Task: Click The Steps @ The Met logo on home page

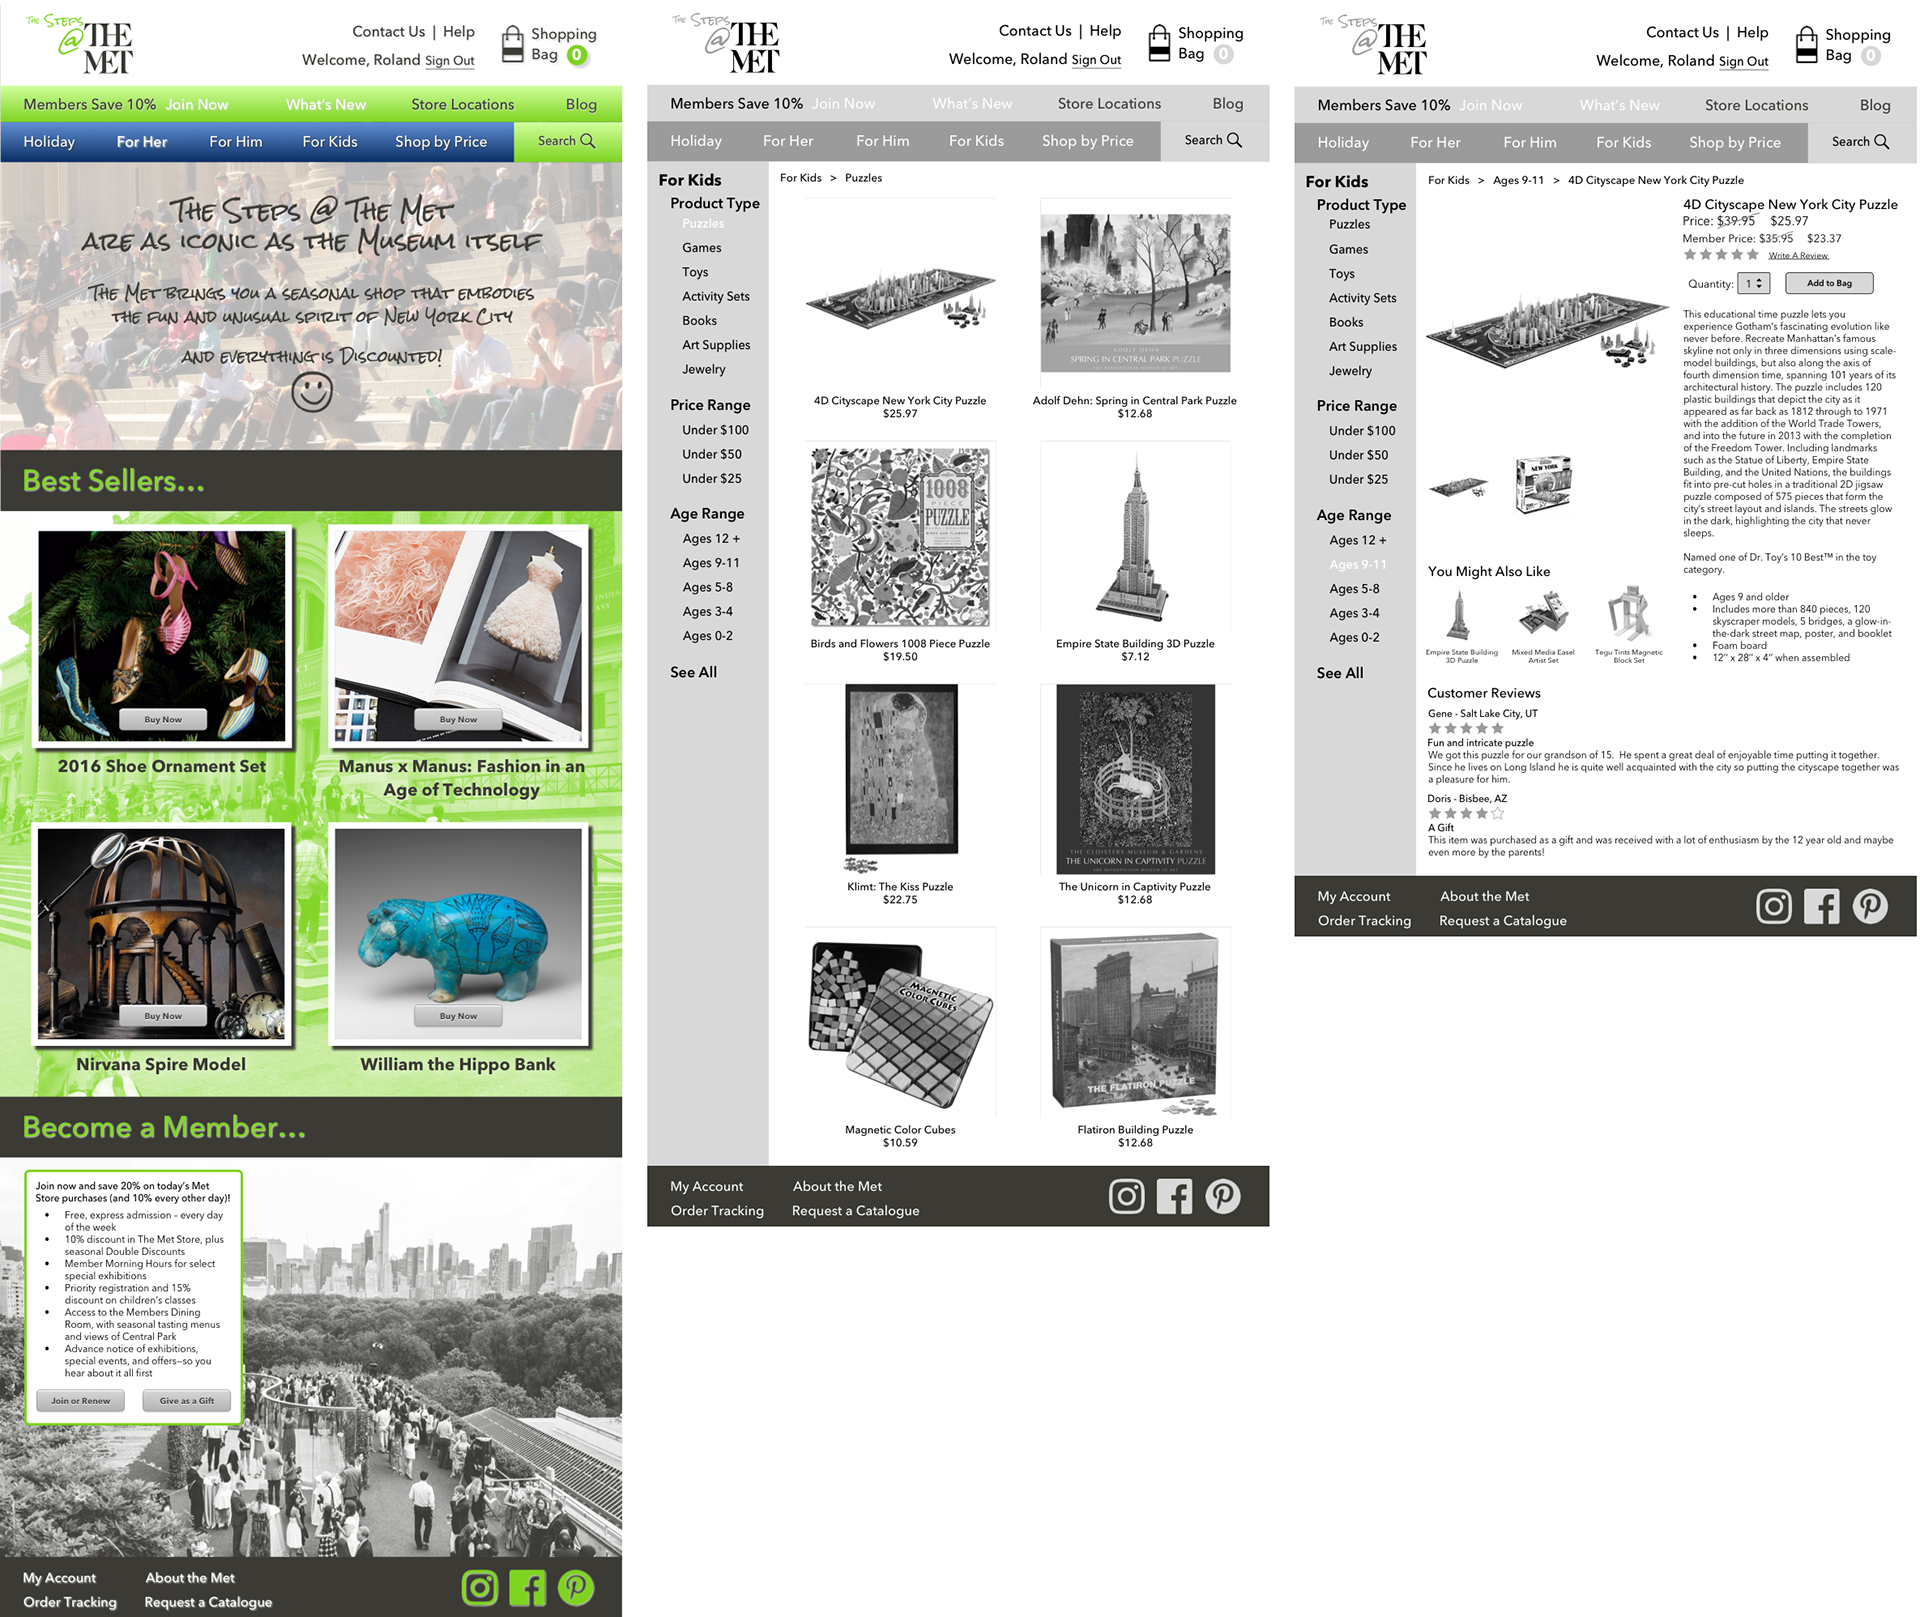Action: [80, 45]
